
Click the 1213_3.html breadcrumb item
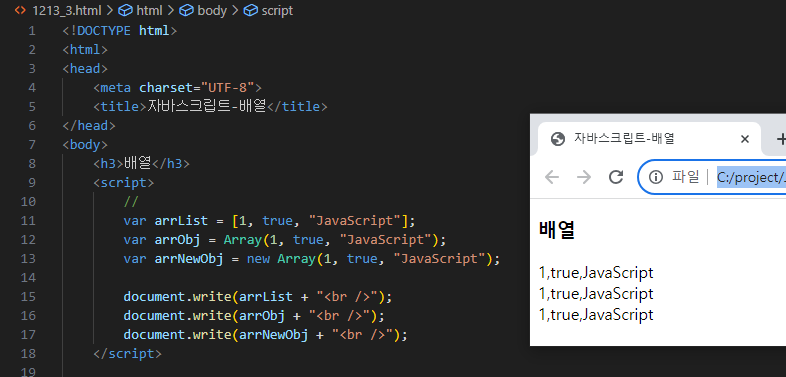pyautogui.click(x=67, y=10)
